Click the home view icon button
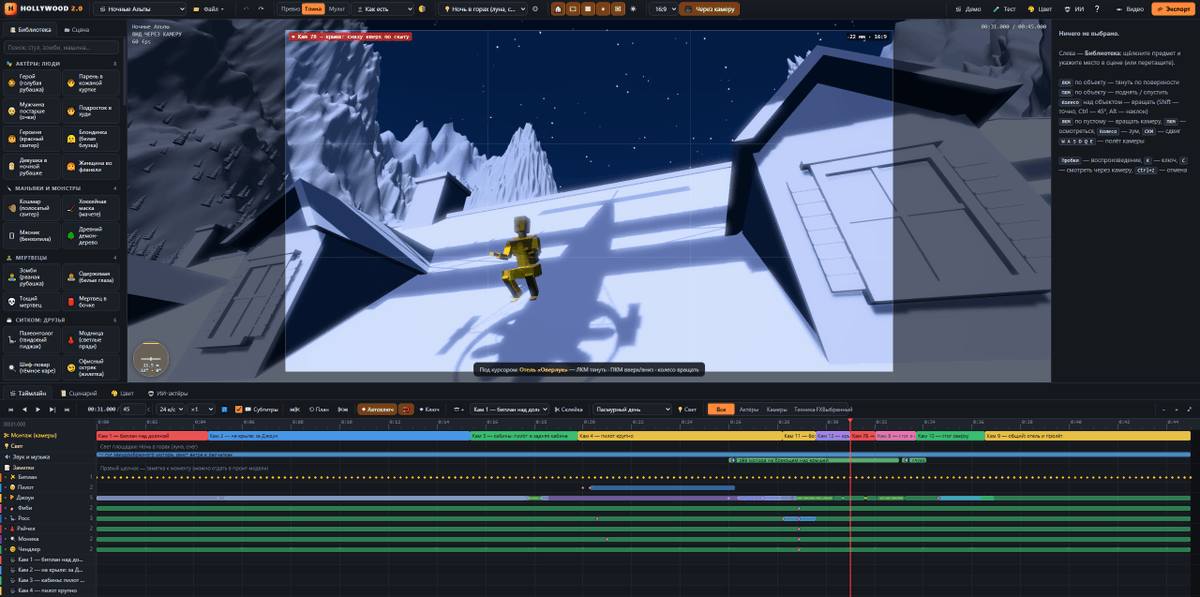 coord(558,9)
